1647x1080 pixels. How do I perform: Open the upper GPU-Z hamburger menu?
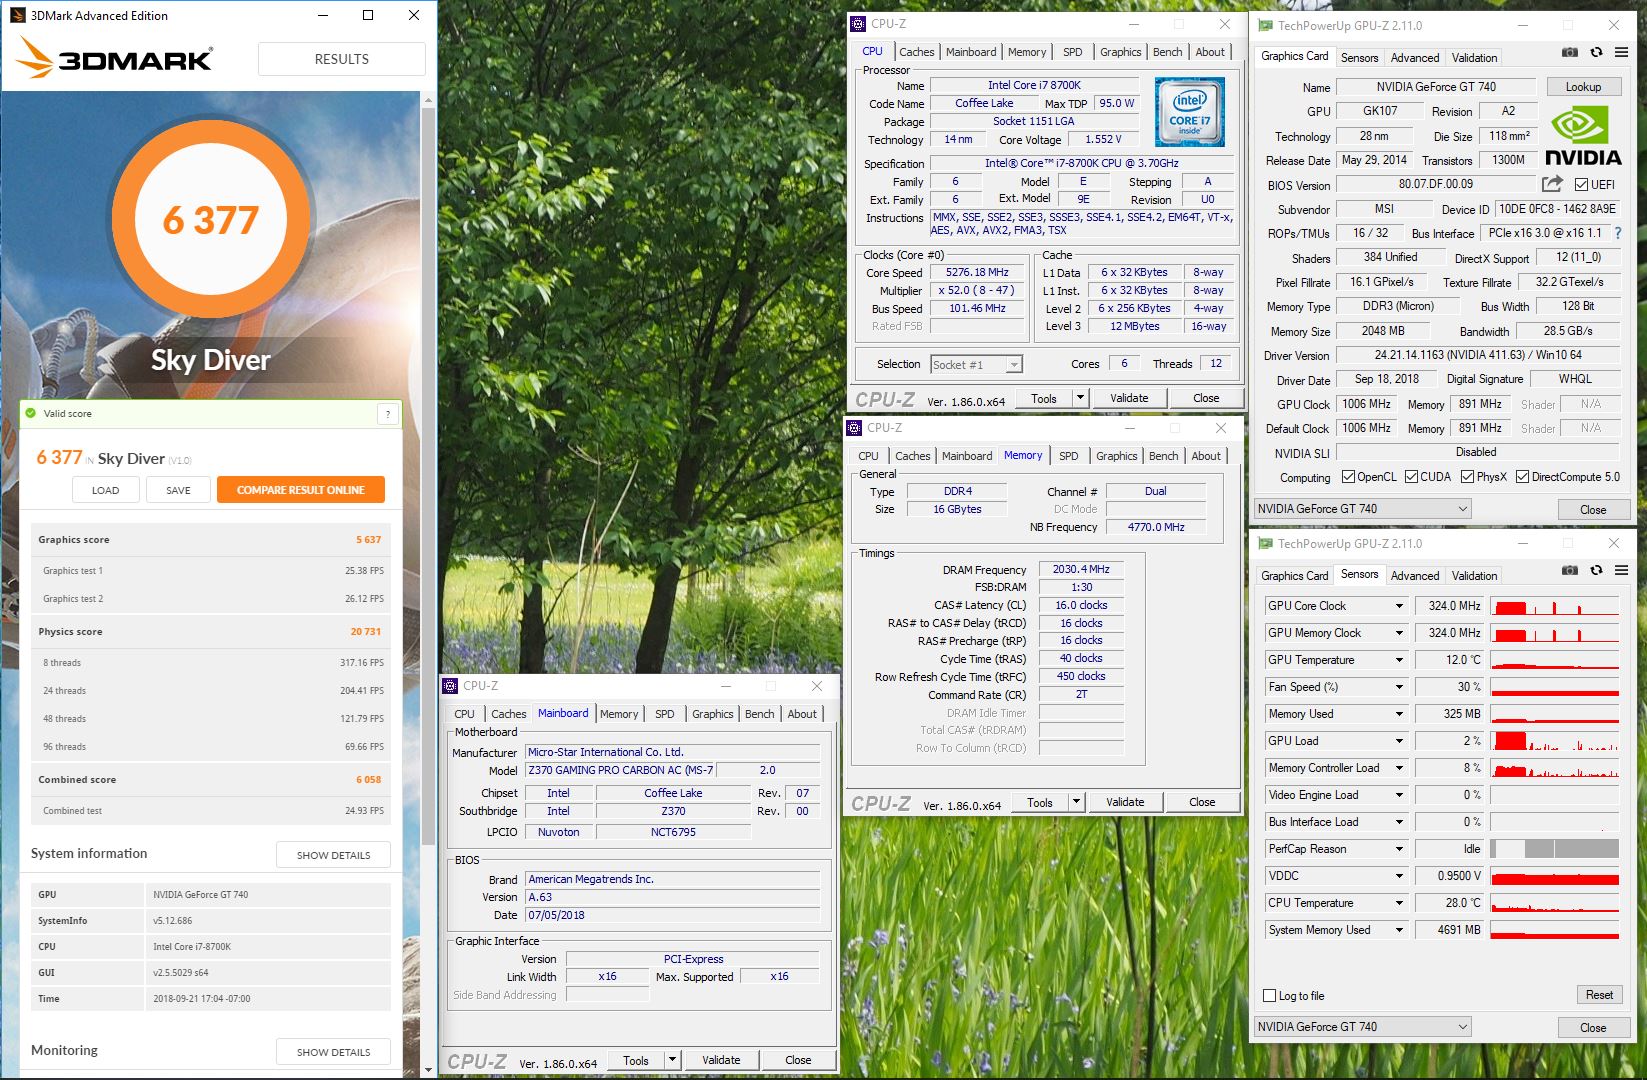tap(1621, 52)
